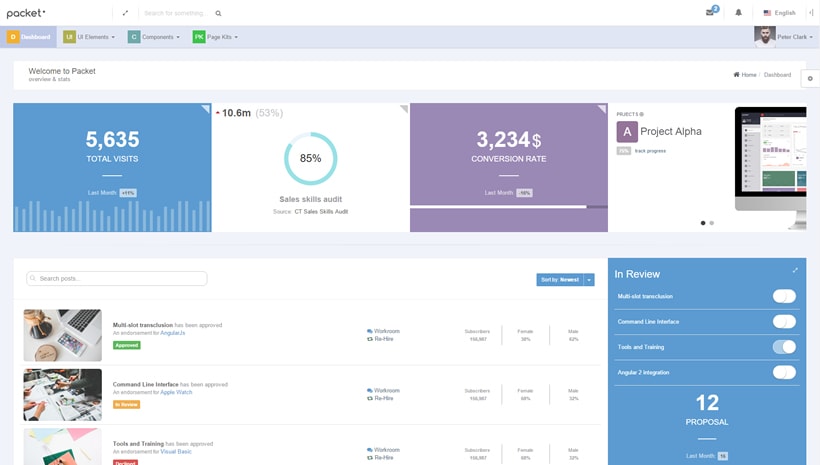Select the Dashboard menu item
Image resolution: width=820 pixels, height=465 pixels.
coord(29,37)
